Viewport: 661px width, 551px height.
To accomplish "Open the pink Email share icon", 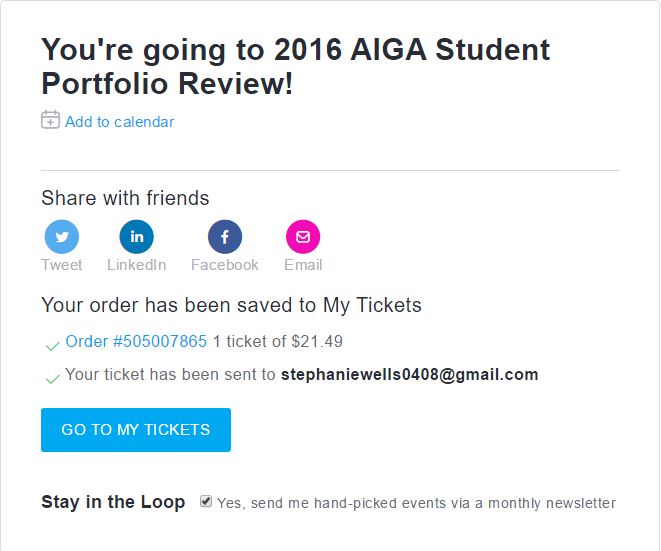I will click(303, 237).
